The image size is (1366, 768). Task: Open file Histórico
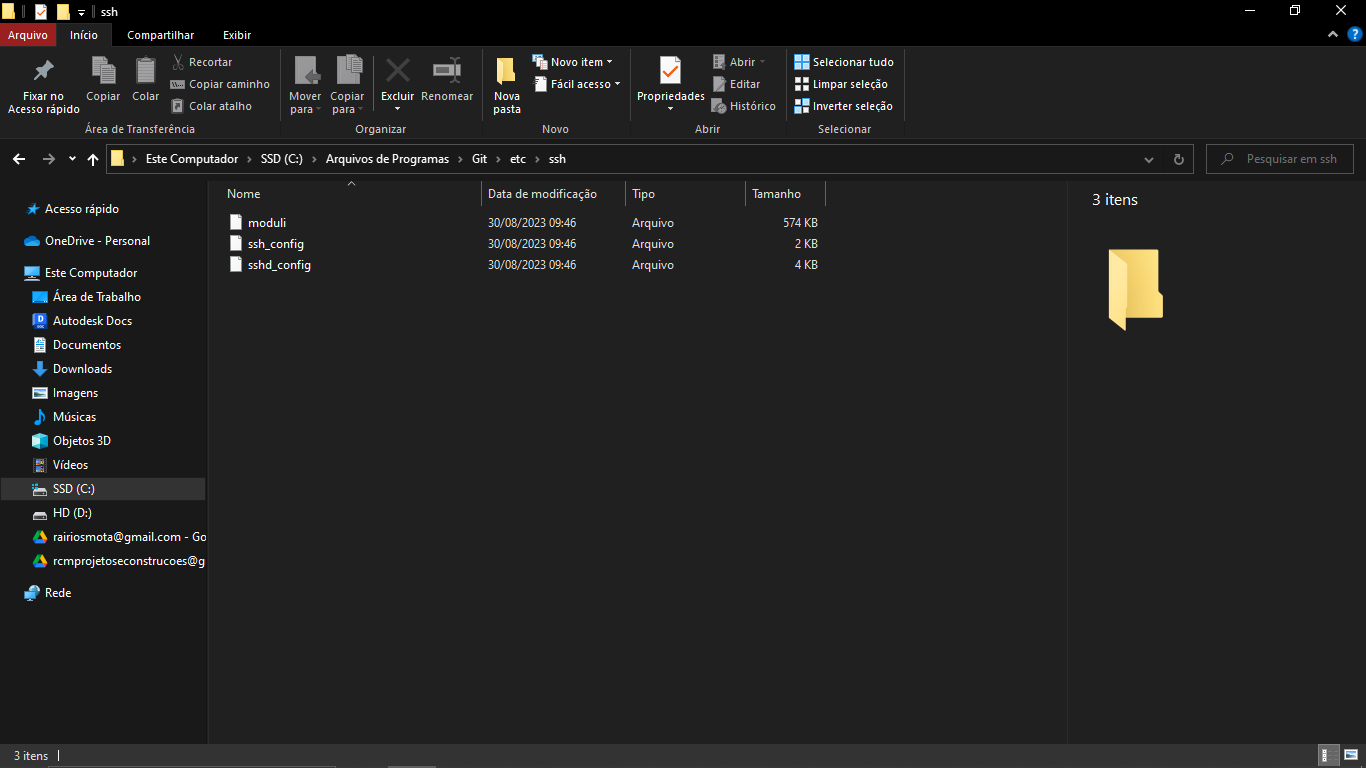pyautogui.click(x=744, y=106)
